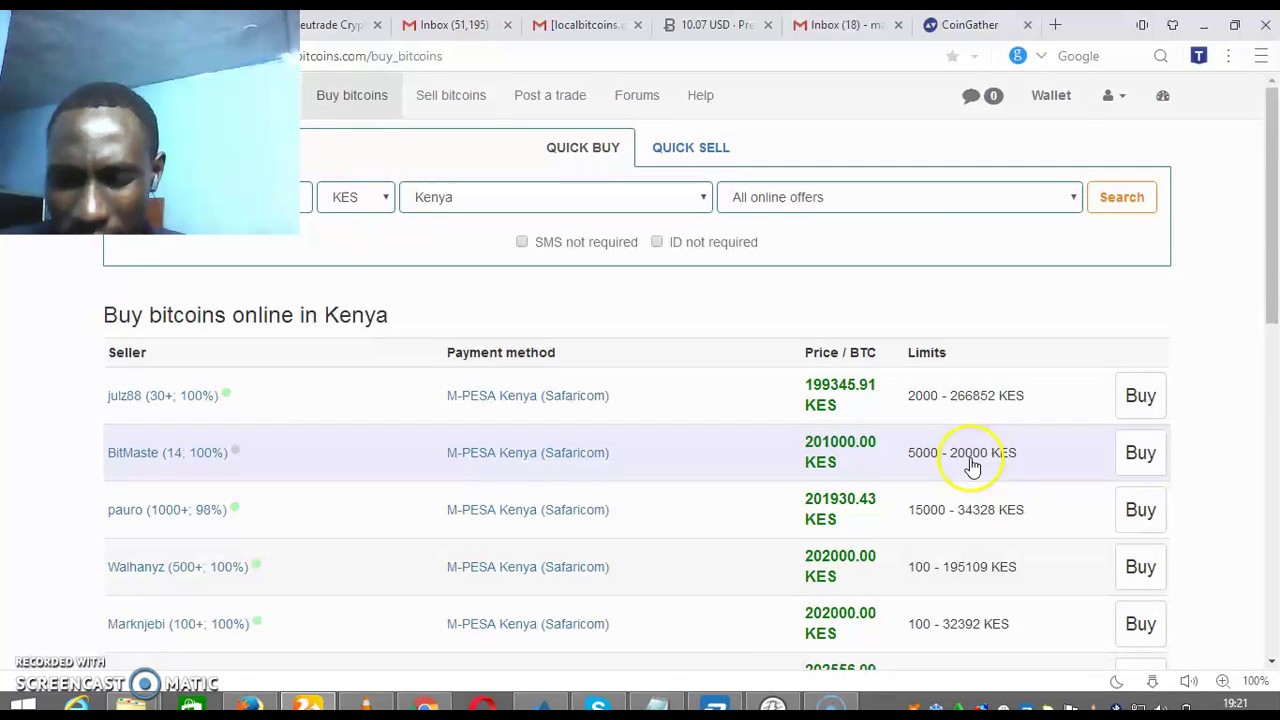Open seller Walhanyz profile link
The image size is (1280, 720).
point(178,567)
